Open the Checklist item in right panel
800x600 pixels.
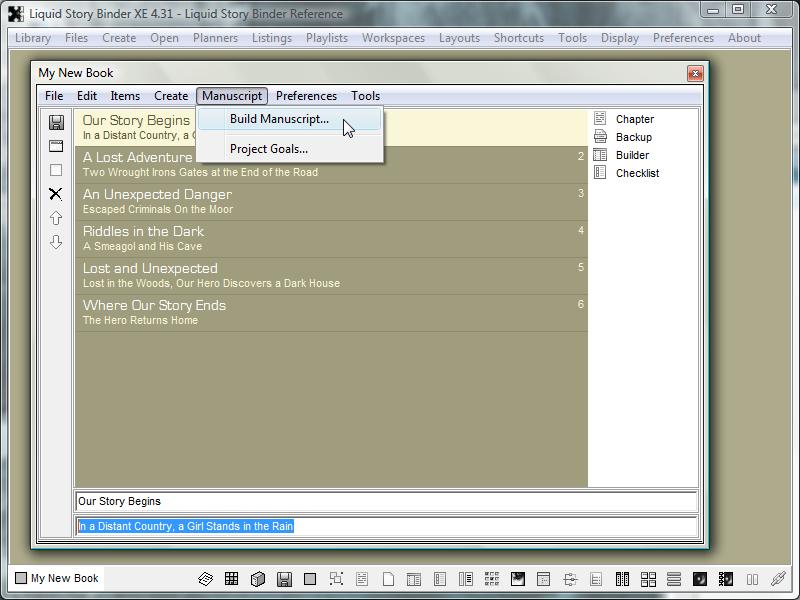pyautogui.click(x=637, y=173)
